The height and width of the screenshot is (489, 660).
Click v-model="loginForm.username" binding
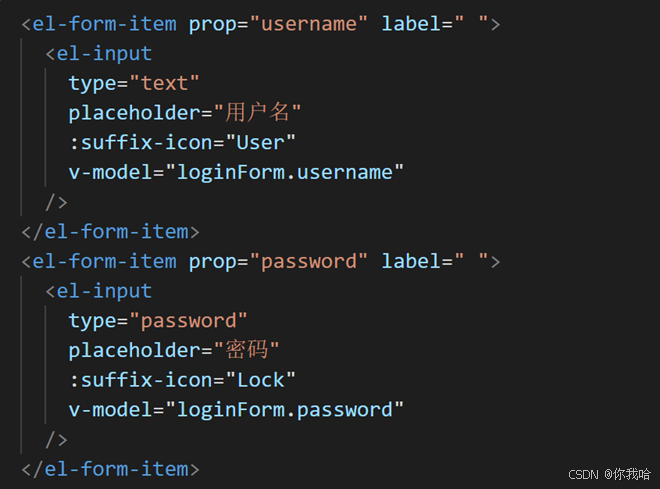pyautogui.click(x=236, y=173)
